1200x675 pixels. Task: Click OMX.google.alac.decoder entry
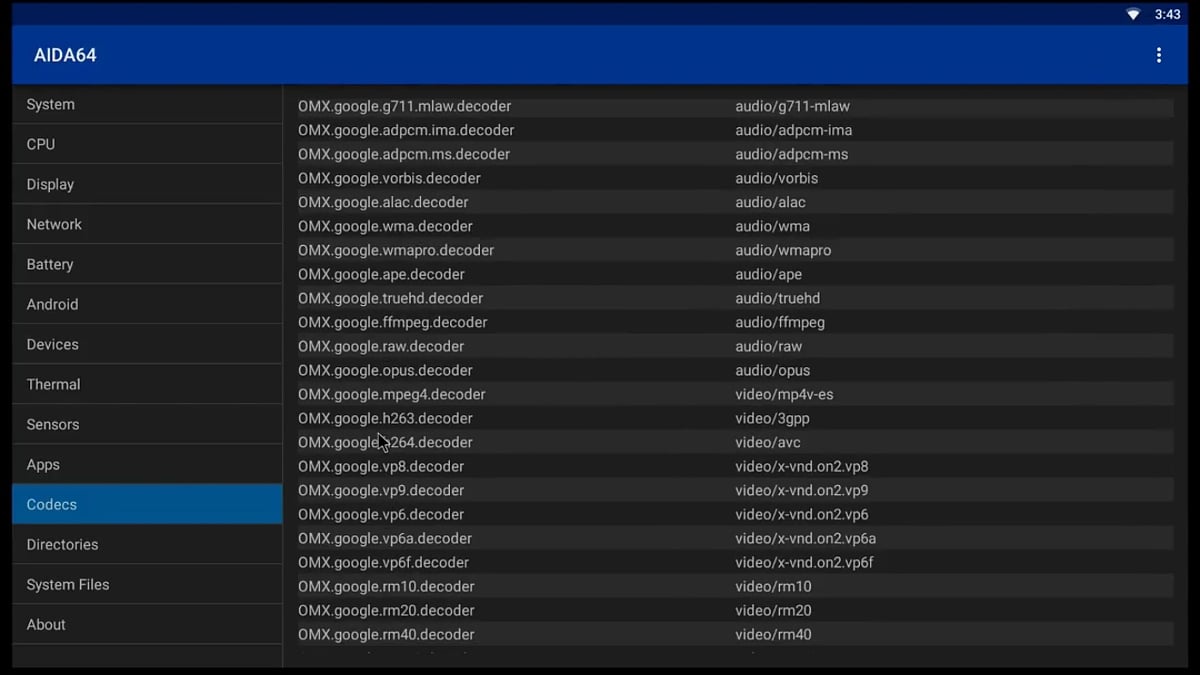click(735, 202)
